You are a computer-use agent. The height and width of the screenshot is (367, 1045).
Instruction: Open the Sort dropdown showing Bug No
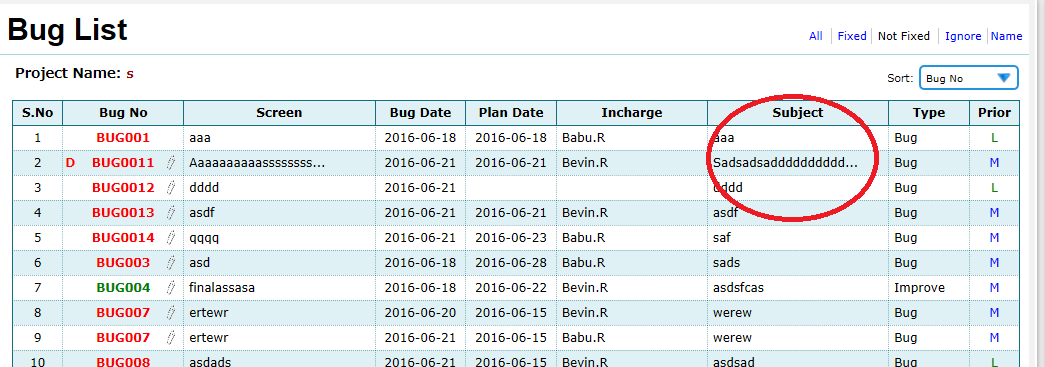968,78
